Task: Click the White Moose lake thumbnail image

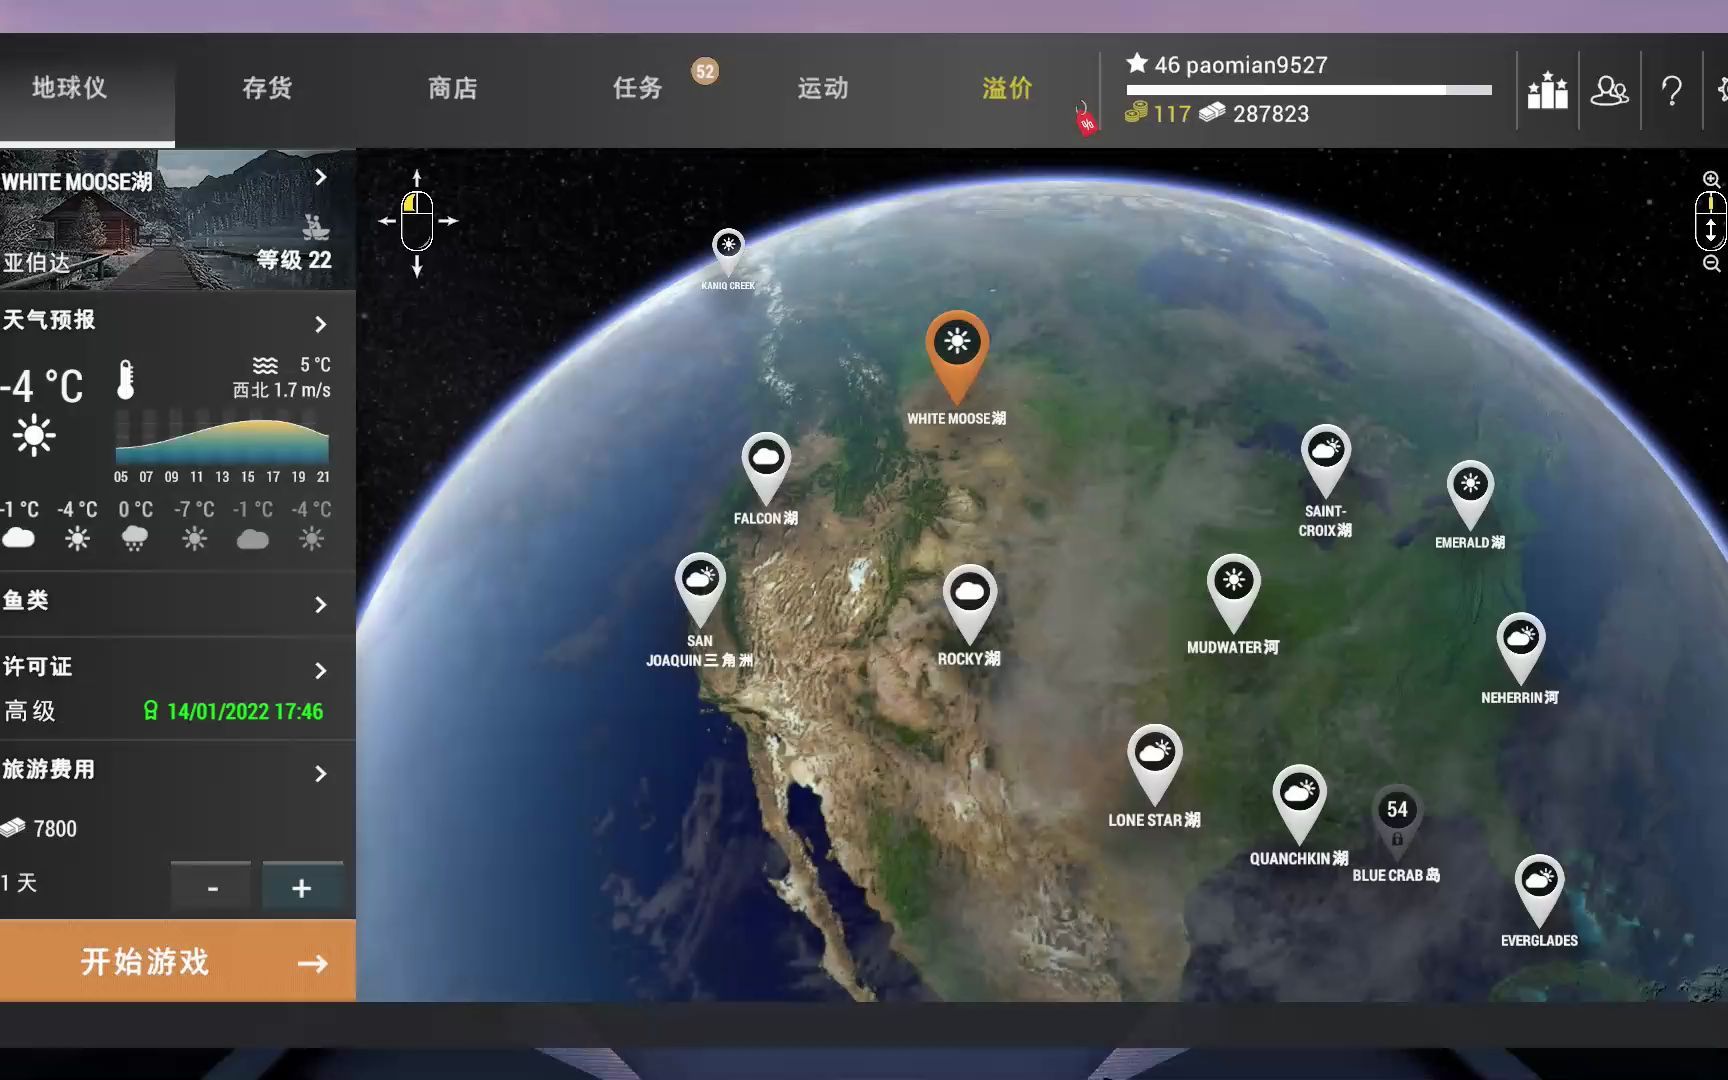Action: 177,220
